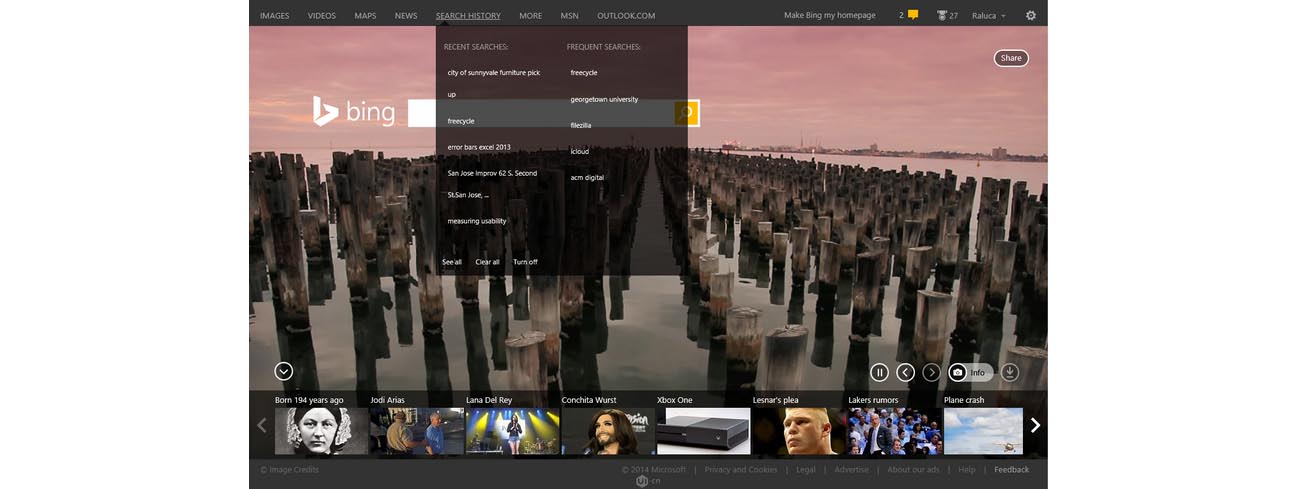Pause the homepage background slideshow
1301x489 pixels.
879,372
